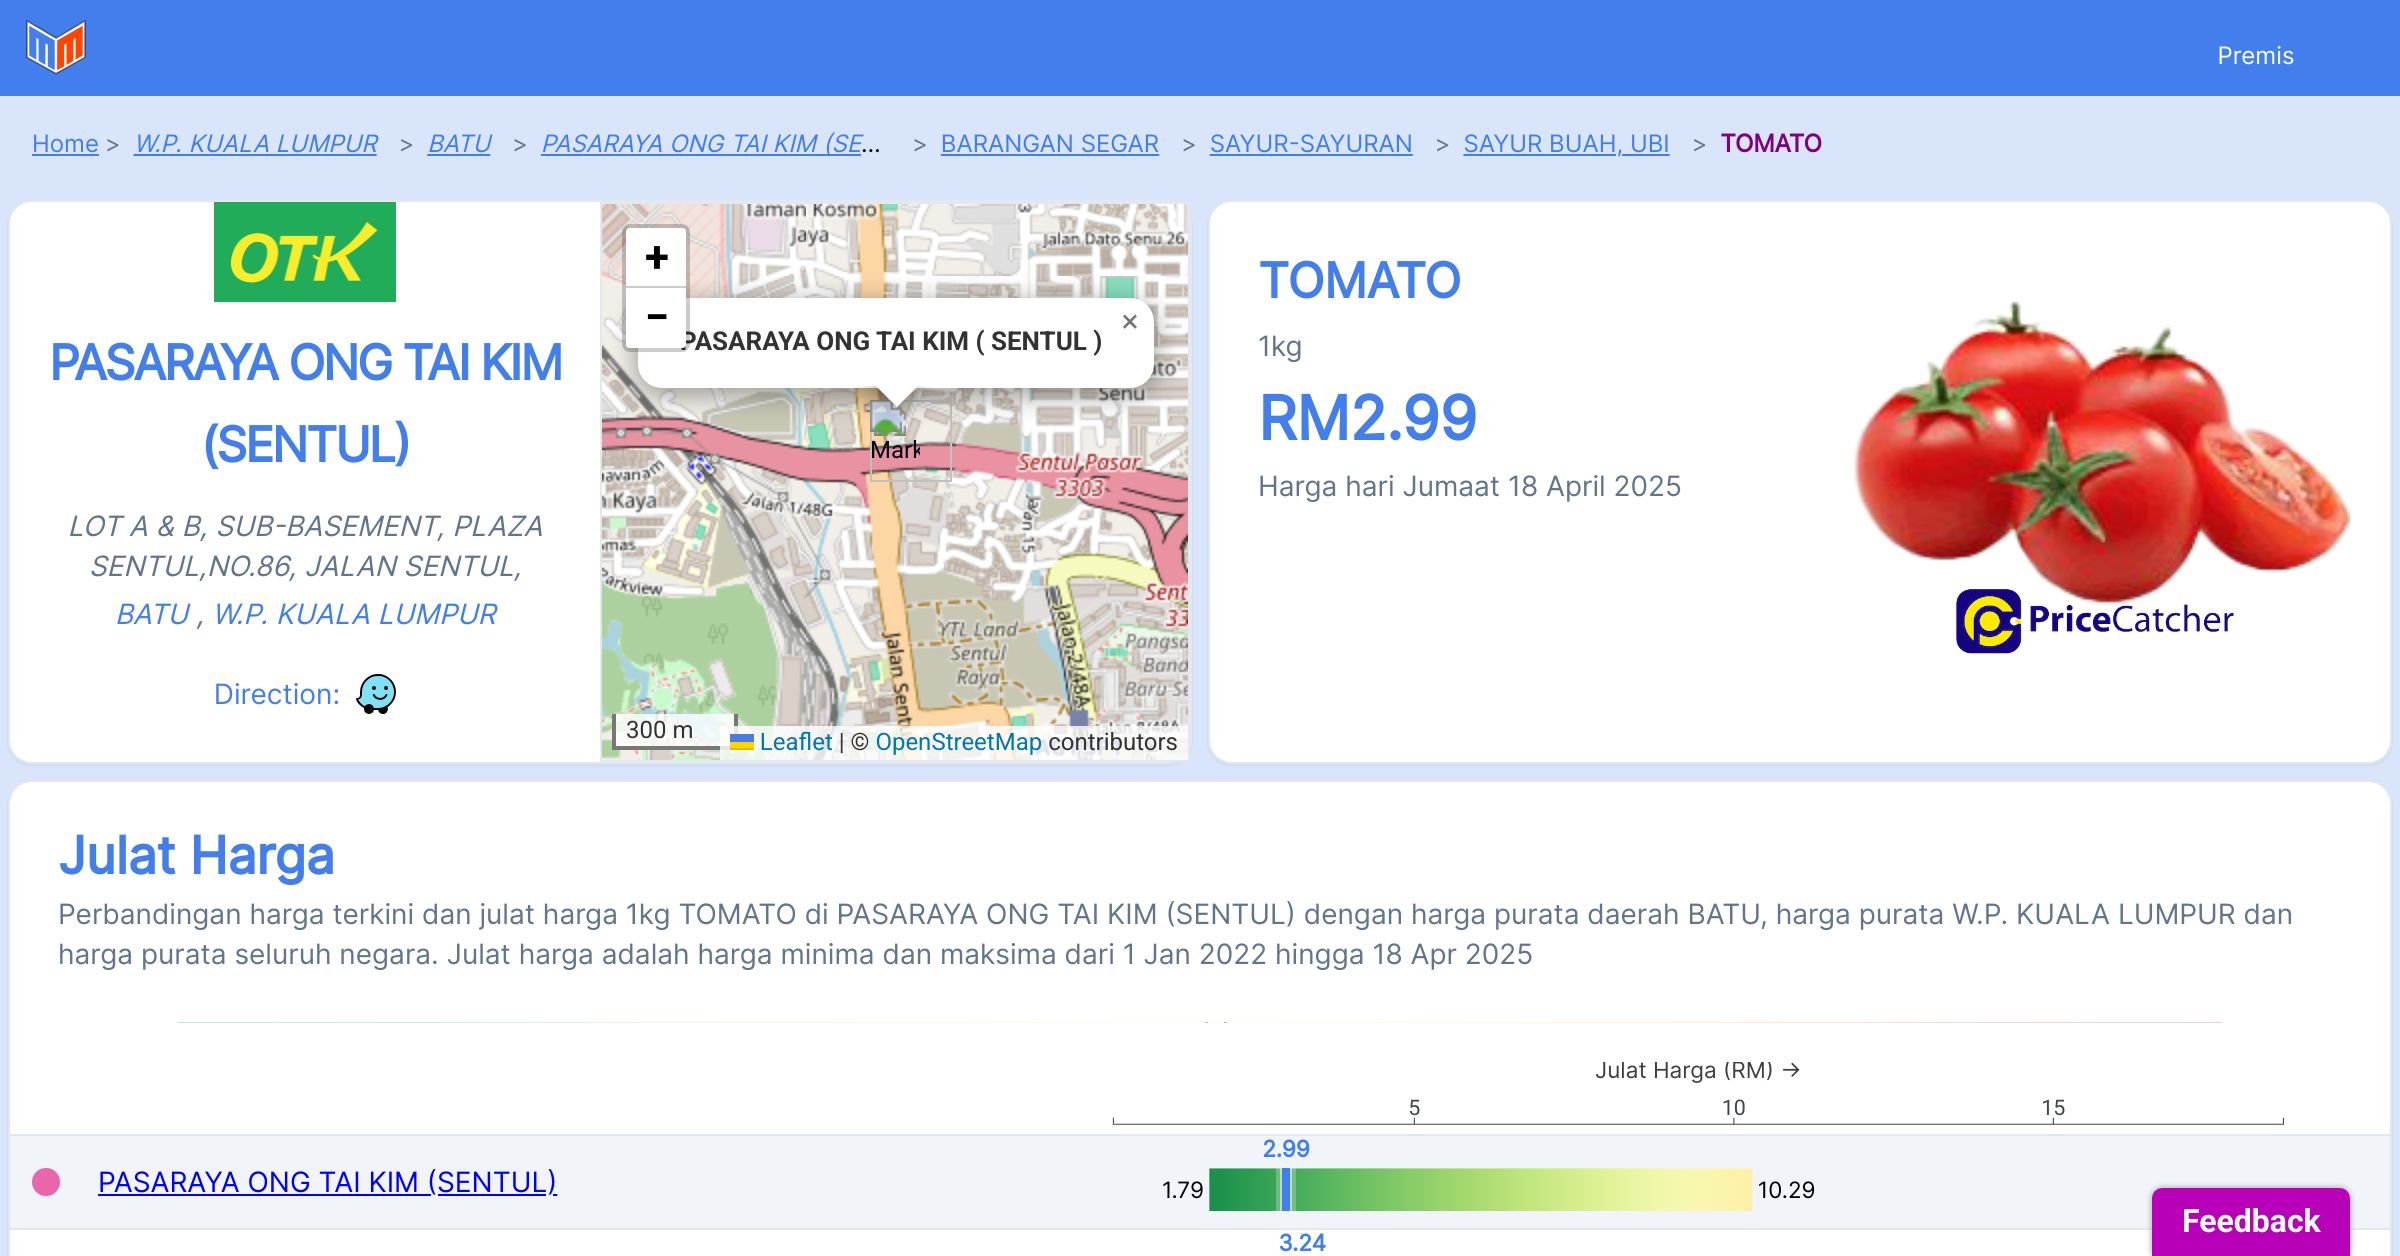Open W.P. KUALA LUMPUR breadcrumb
Screen dimensions: 2400x1256
pos(256,144)
